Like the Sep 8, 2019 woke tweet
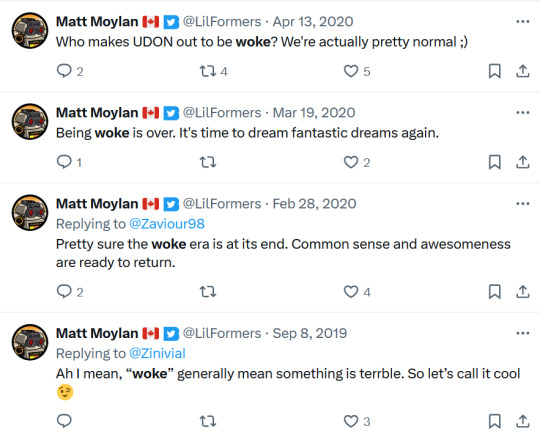The image size is (540, 437). click(351, 421)
